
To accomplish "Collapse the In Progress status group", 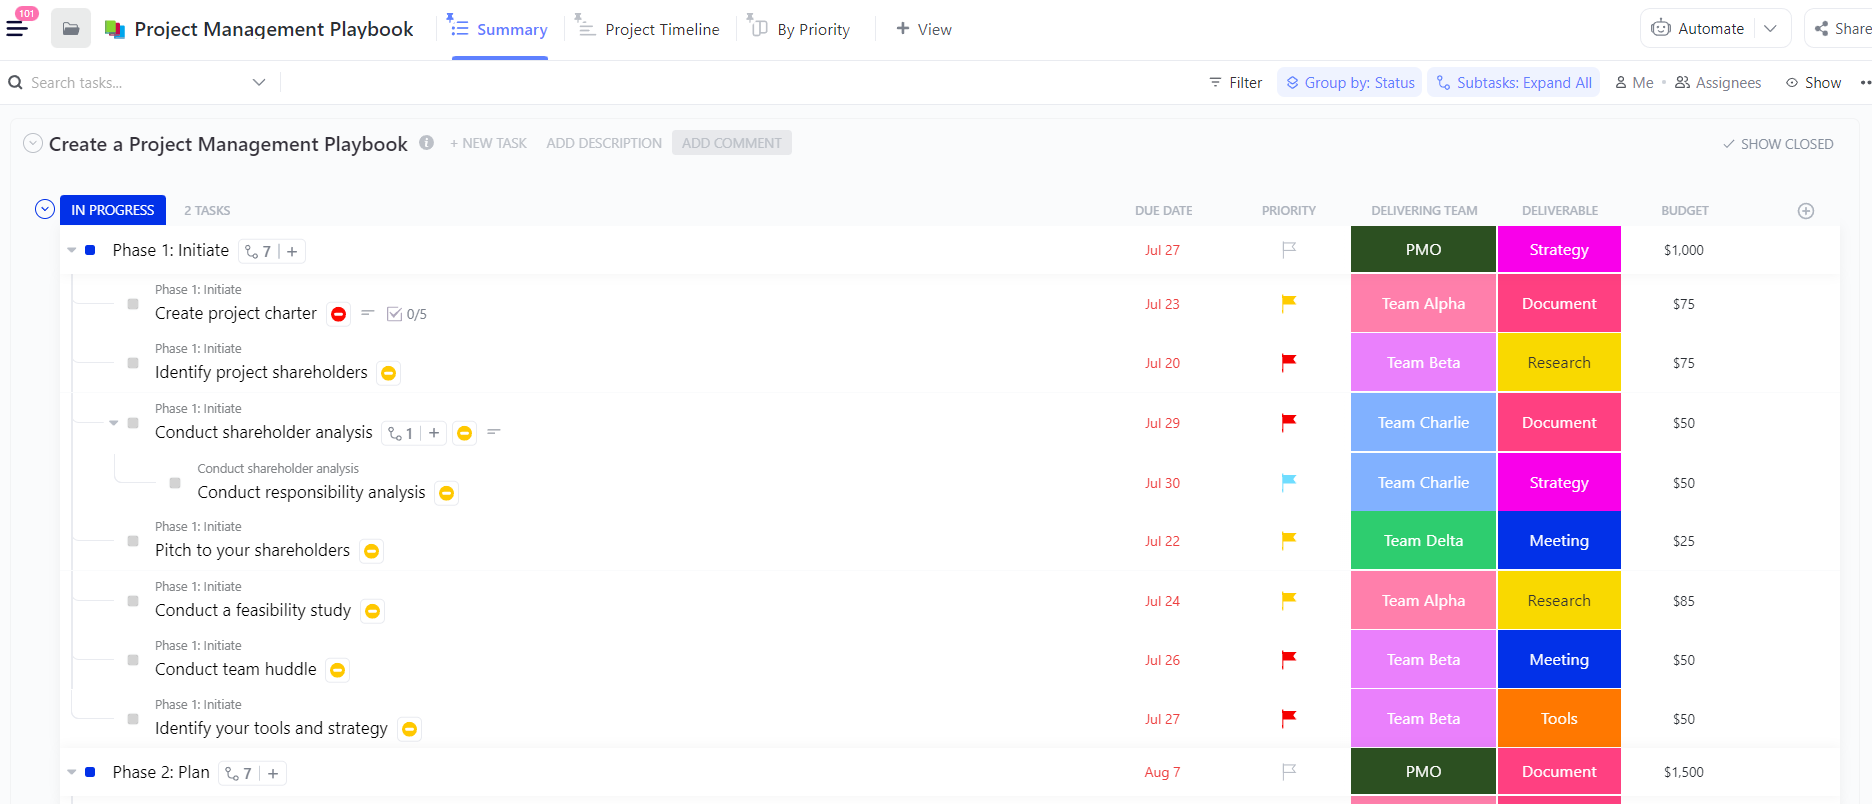I will (45, 210).
